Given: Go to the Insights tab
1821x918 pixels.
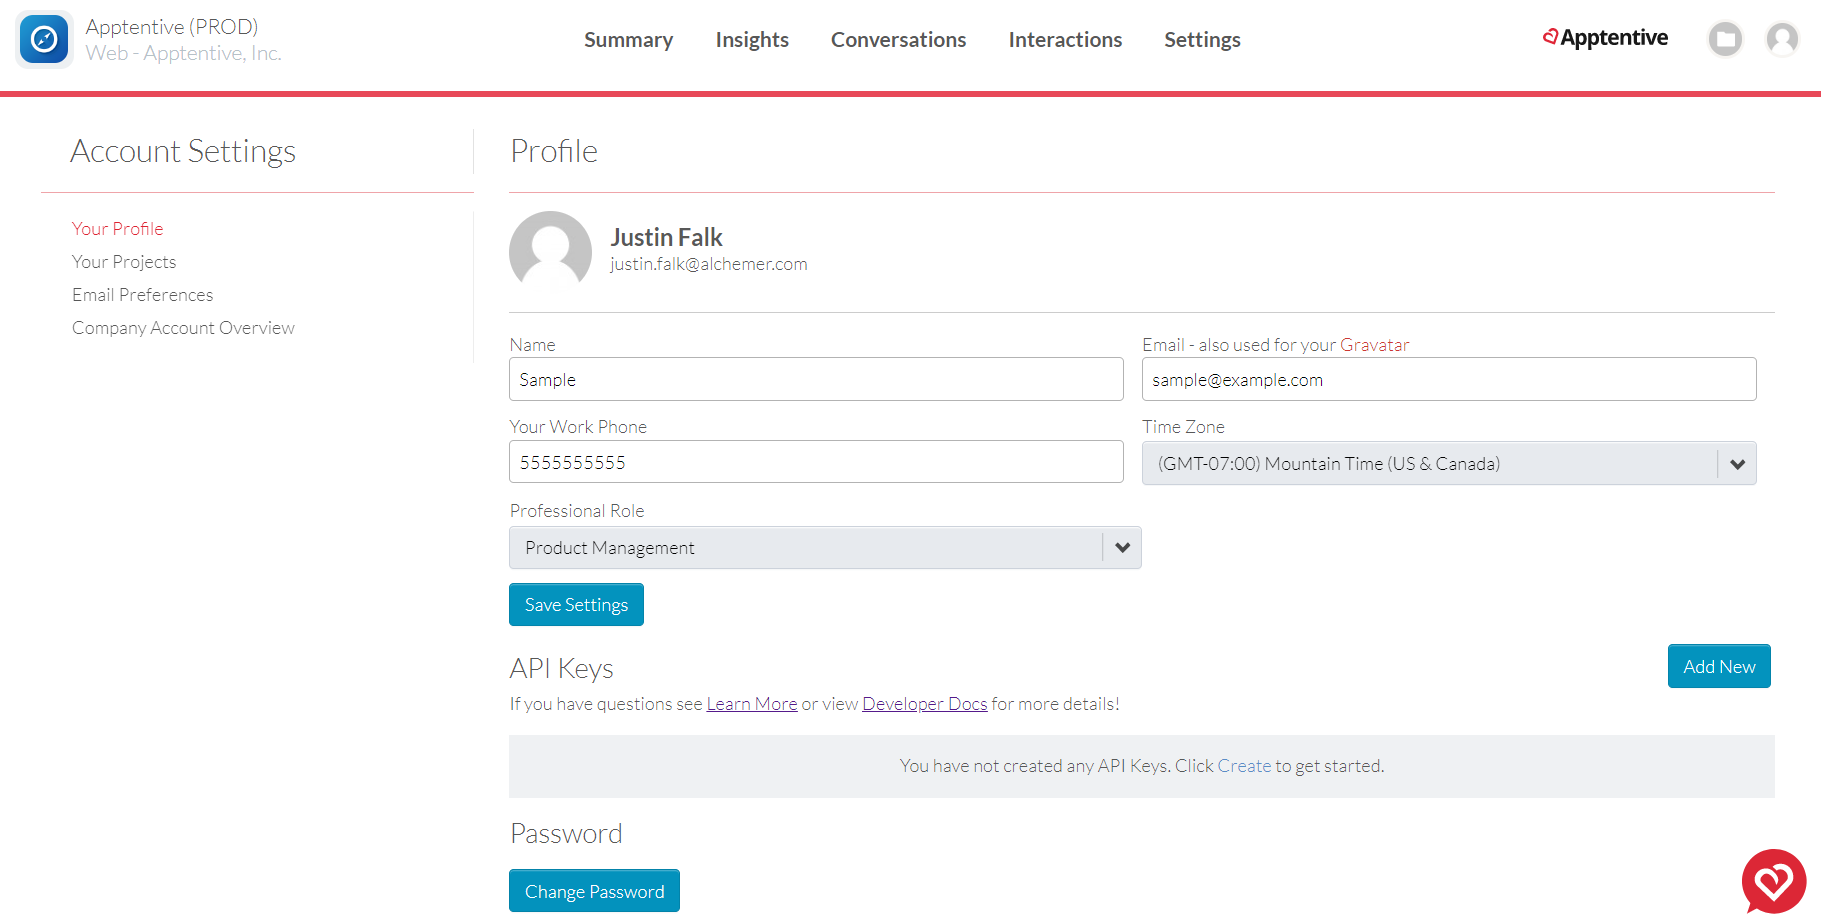Looking at the screenshot, I should coord(752,40).
